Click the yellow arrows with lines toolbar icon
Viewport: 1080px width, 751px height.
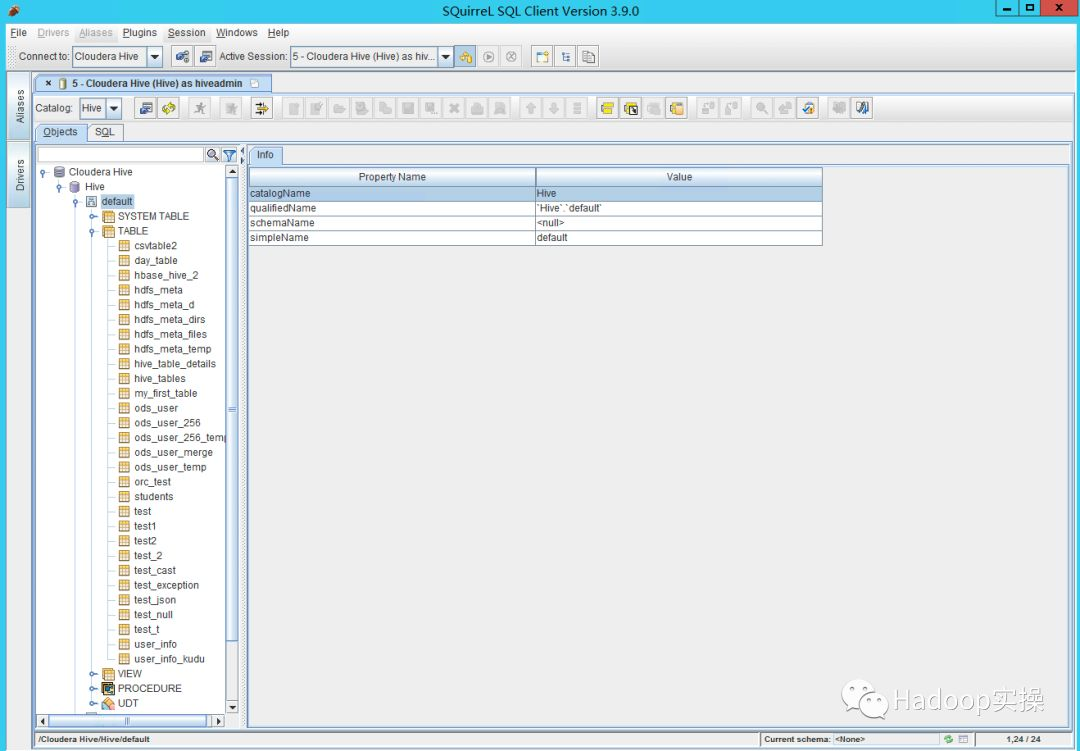click(262, 108)
